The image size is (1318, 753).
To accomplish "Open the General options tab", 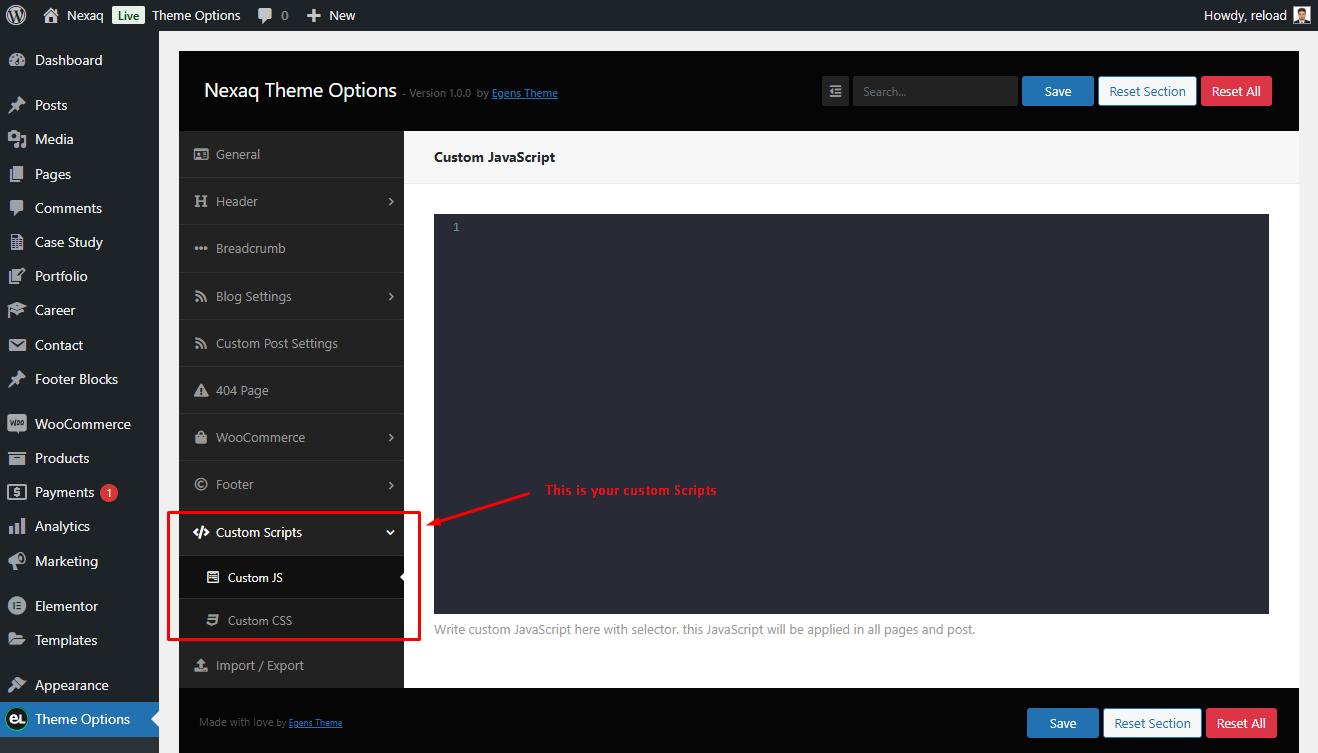I will pos(291,154).
